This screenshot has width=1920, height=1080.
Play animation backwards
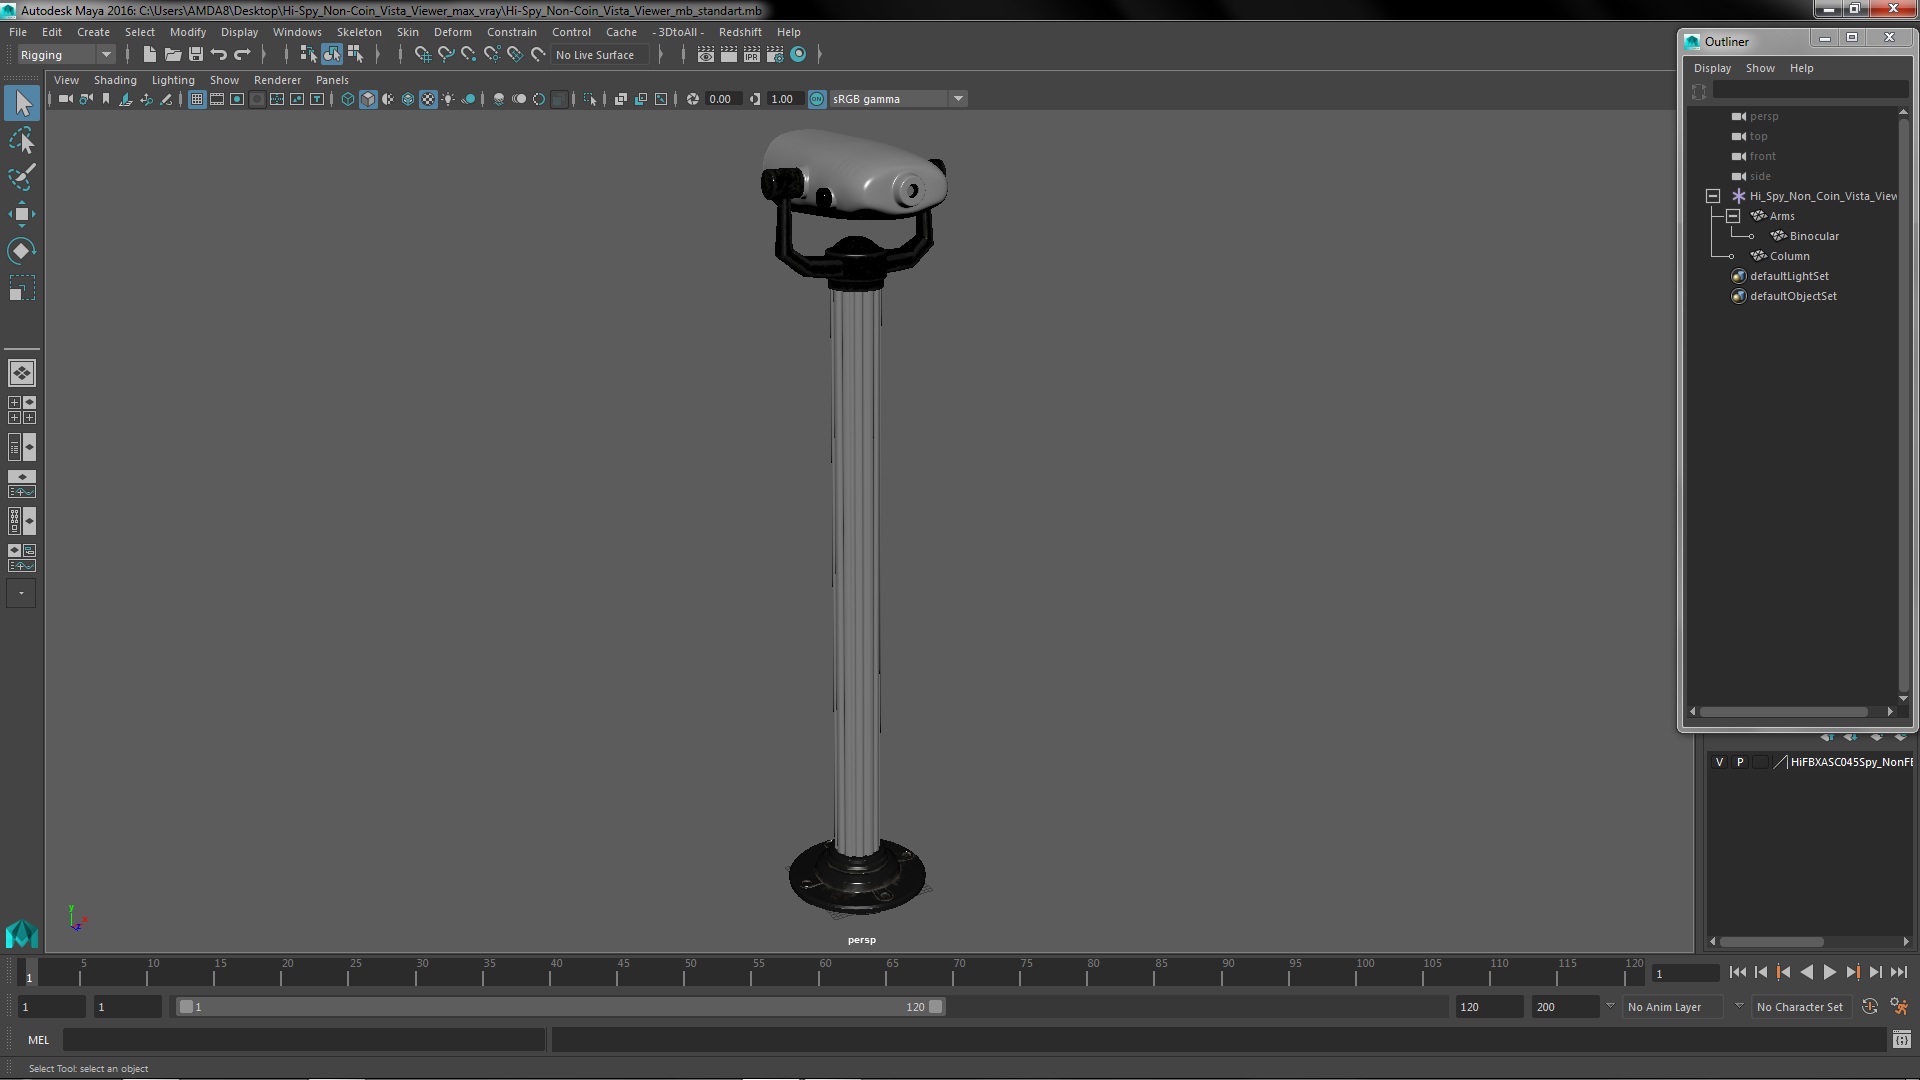[1806, 972]
